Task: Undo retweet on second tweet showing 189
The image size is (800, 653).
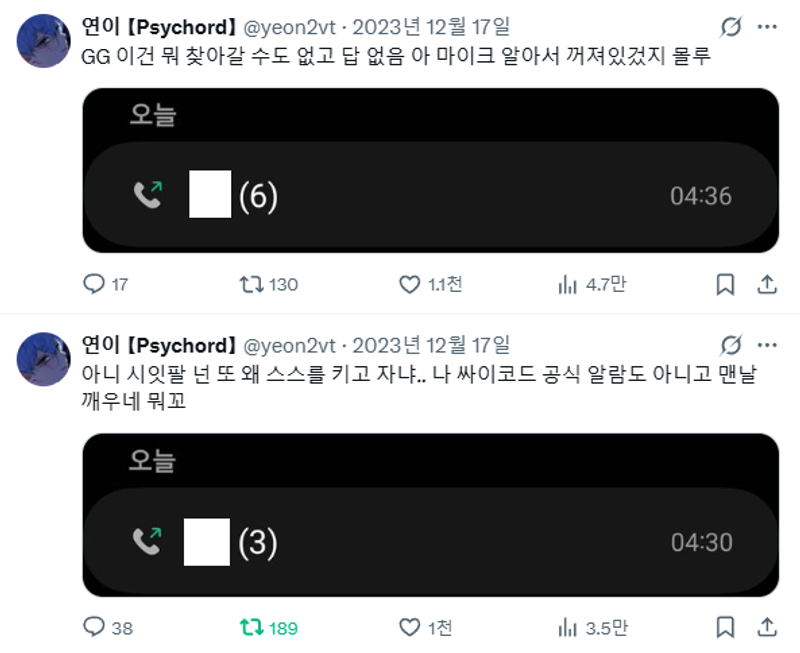Action: click(x=269, y=627)
